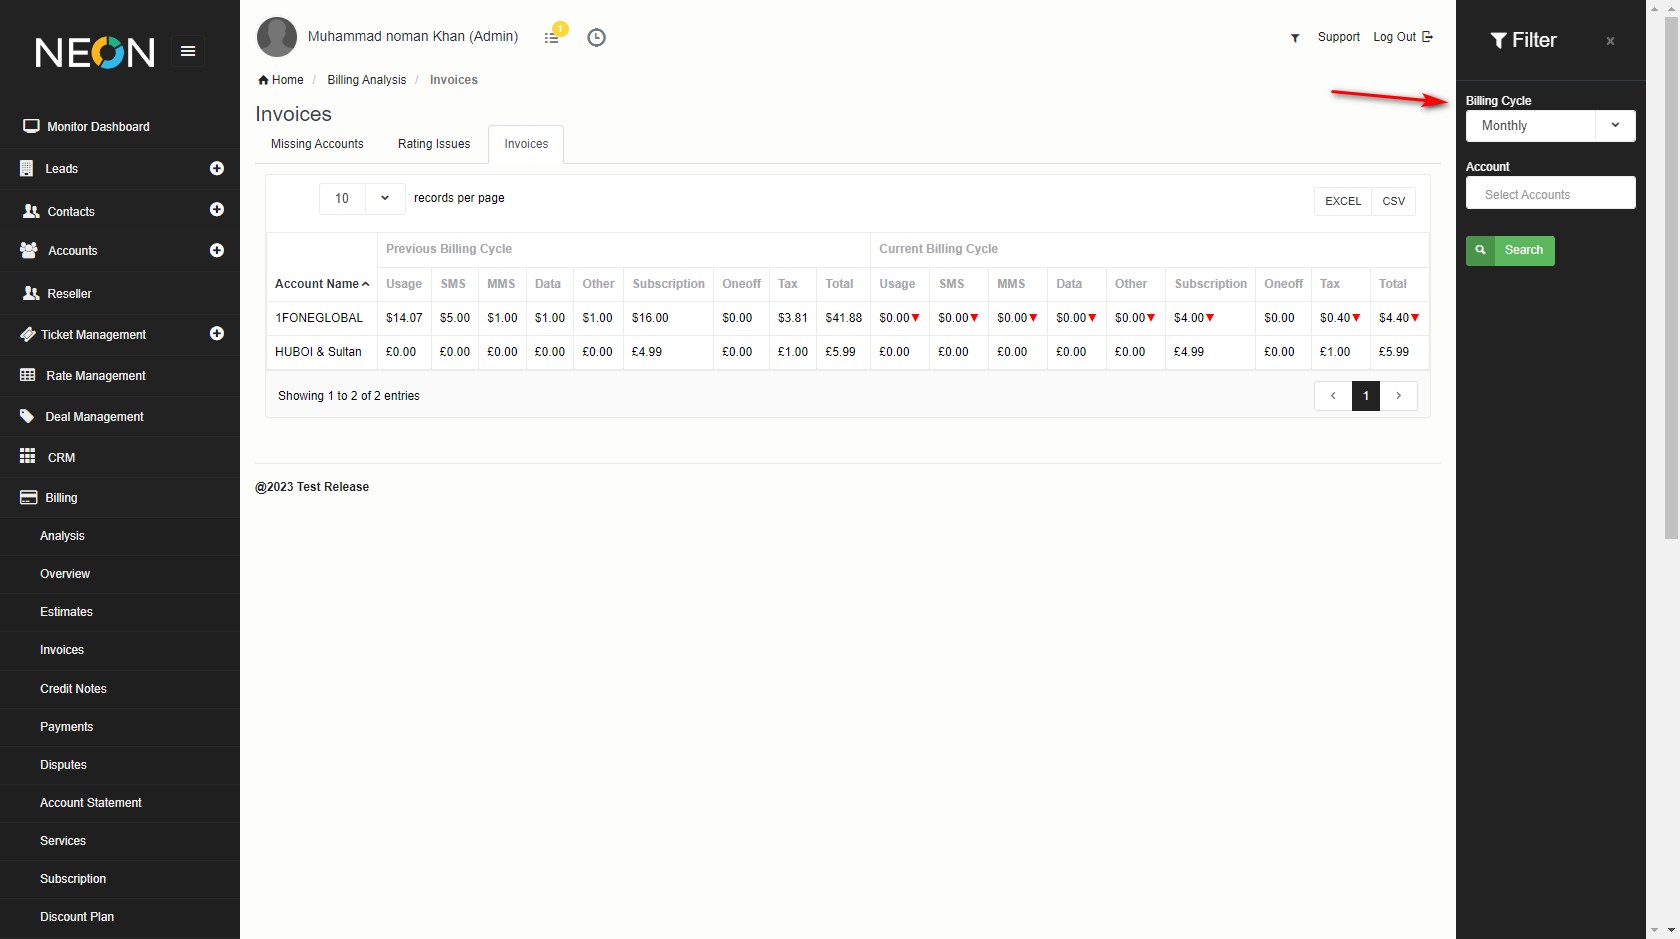Toggle the hamburger sidebar menu icon
1680x939 pixels.
[x=188, y=51]
